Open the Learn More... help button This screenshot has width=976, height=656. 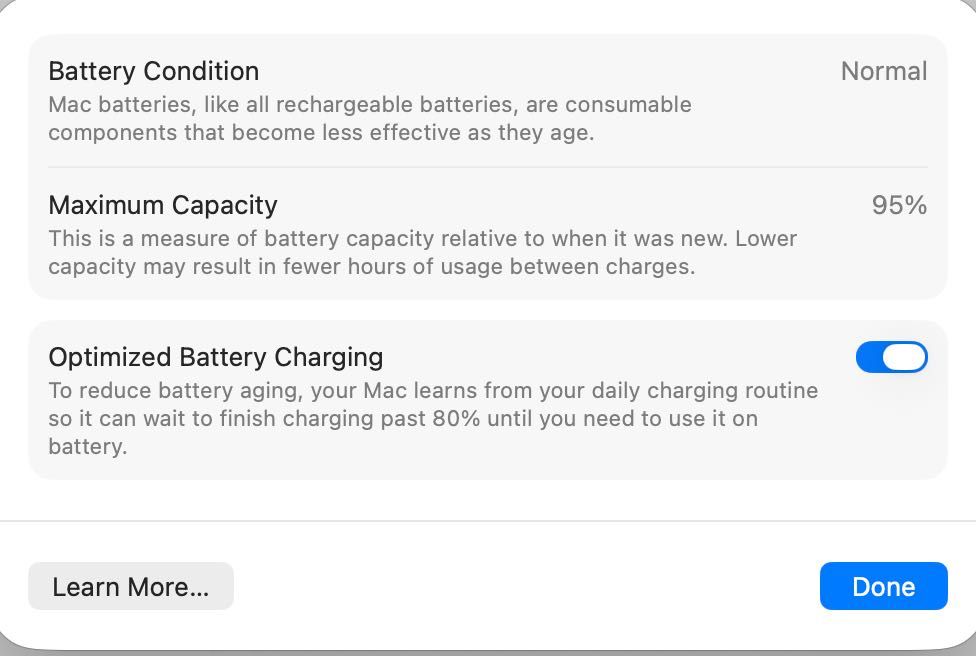(131, 586)
